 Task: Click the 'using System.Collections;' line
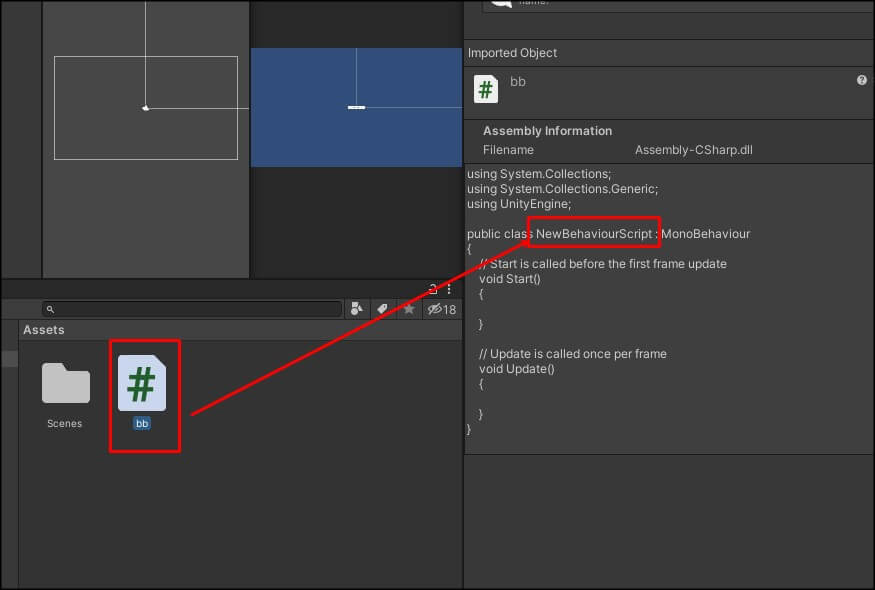539,174
